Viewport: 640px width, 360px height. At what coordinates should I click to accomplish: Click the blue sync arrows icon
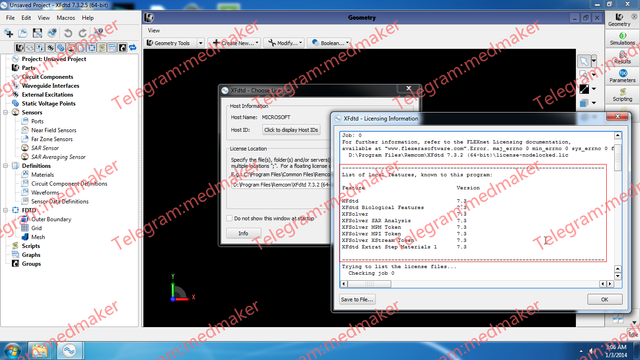pos(133,48)
